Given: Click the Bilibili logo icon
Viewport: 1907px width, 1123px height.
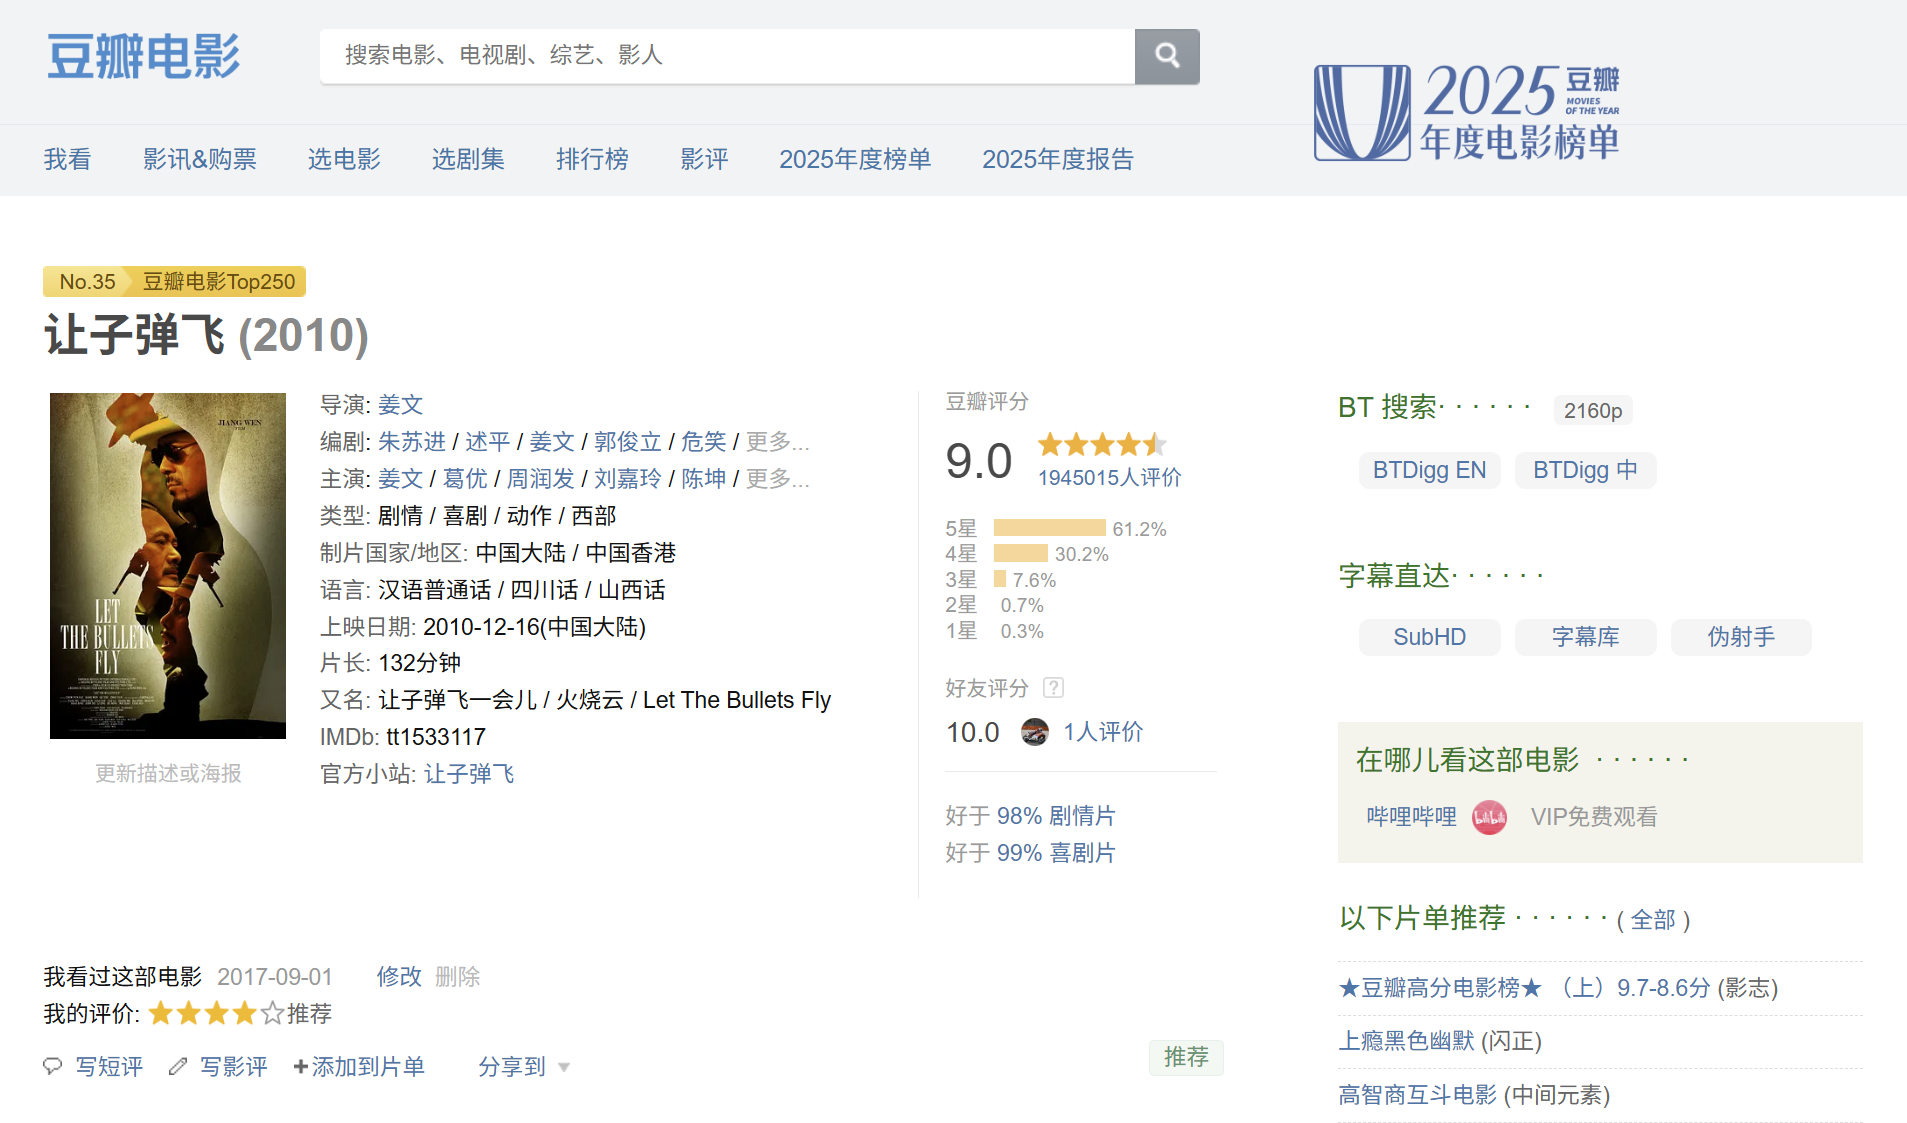Looking at the screenshot, I should [x=1489, y=817].
